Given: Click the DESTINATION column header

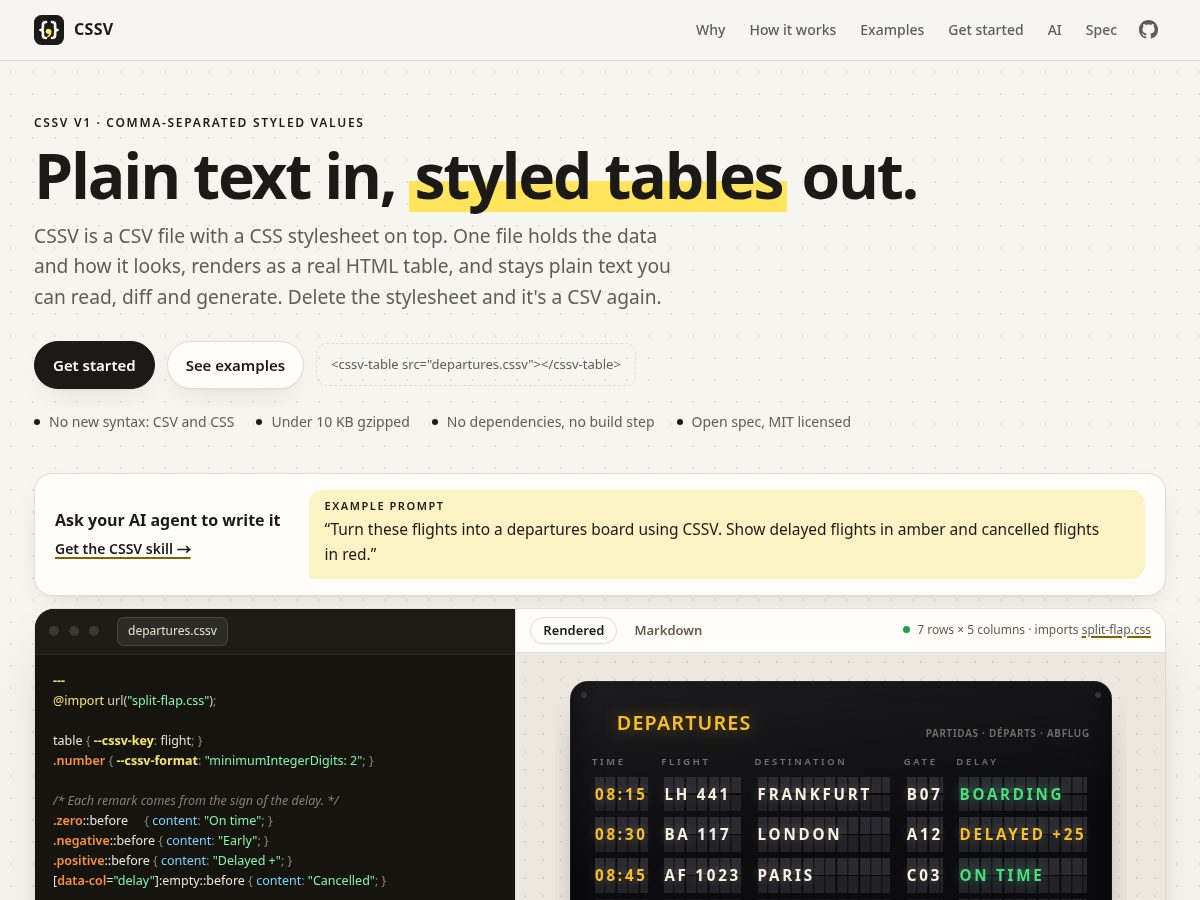Looking at the screenshot, I should 800,762.
